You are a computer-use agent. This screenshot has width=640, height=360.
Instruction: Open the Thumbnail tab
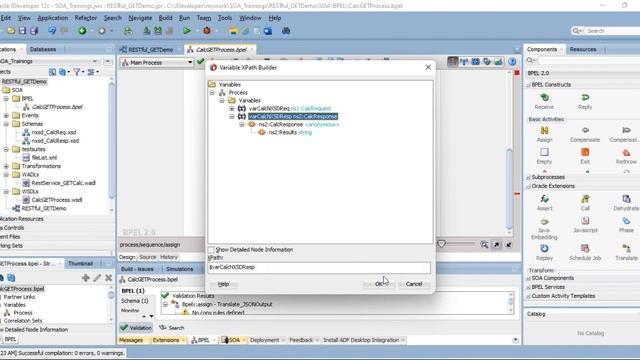[x=80, y=264]
